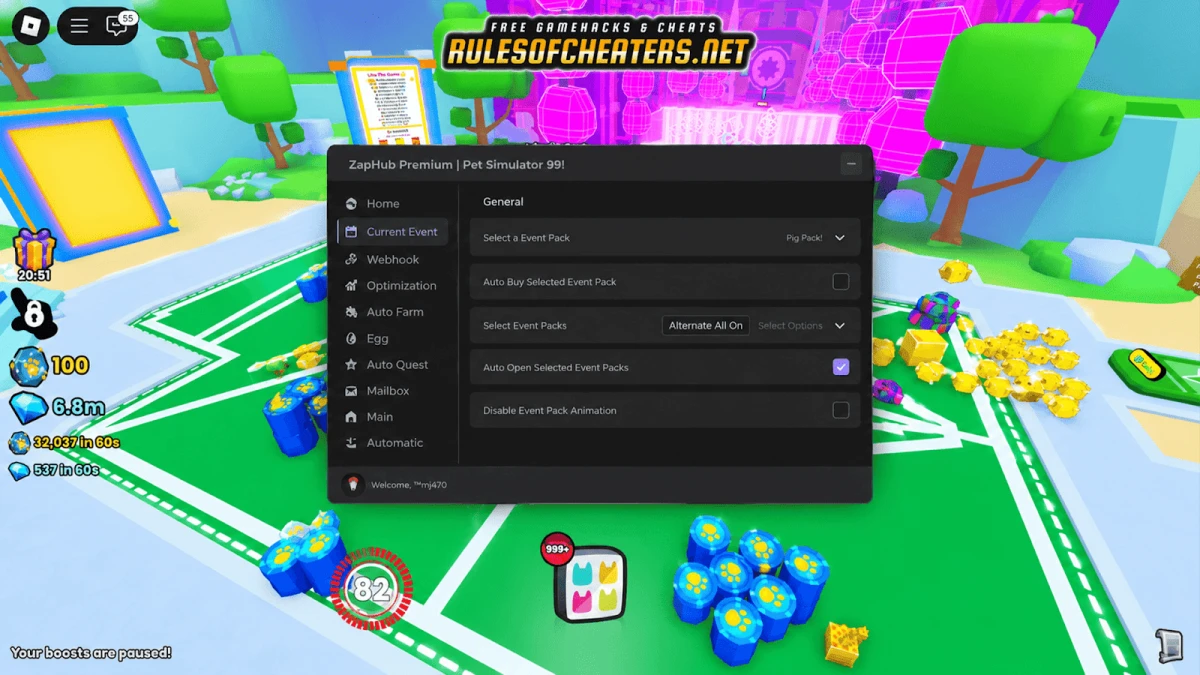Image resolution: width=1200 pixels, height=675 pixels.
Task: Expand the Select a Event Pack dropdown
Action: coord(840,238)
